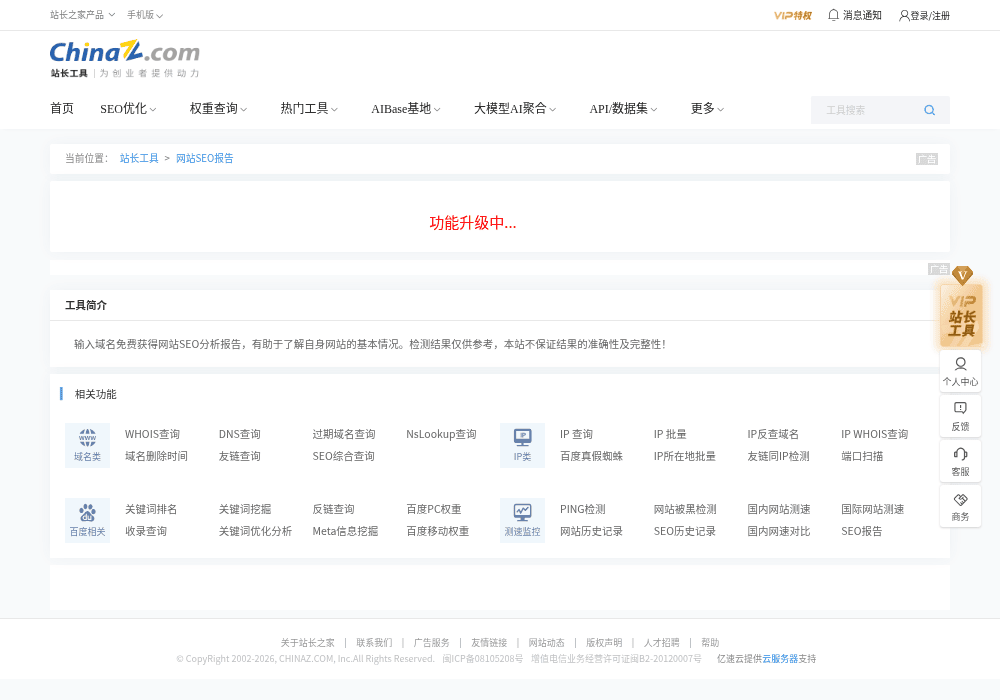The height and width of the screenshot is (700, 1000).
Task: Click the user login icon
Action: [904, 15]
